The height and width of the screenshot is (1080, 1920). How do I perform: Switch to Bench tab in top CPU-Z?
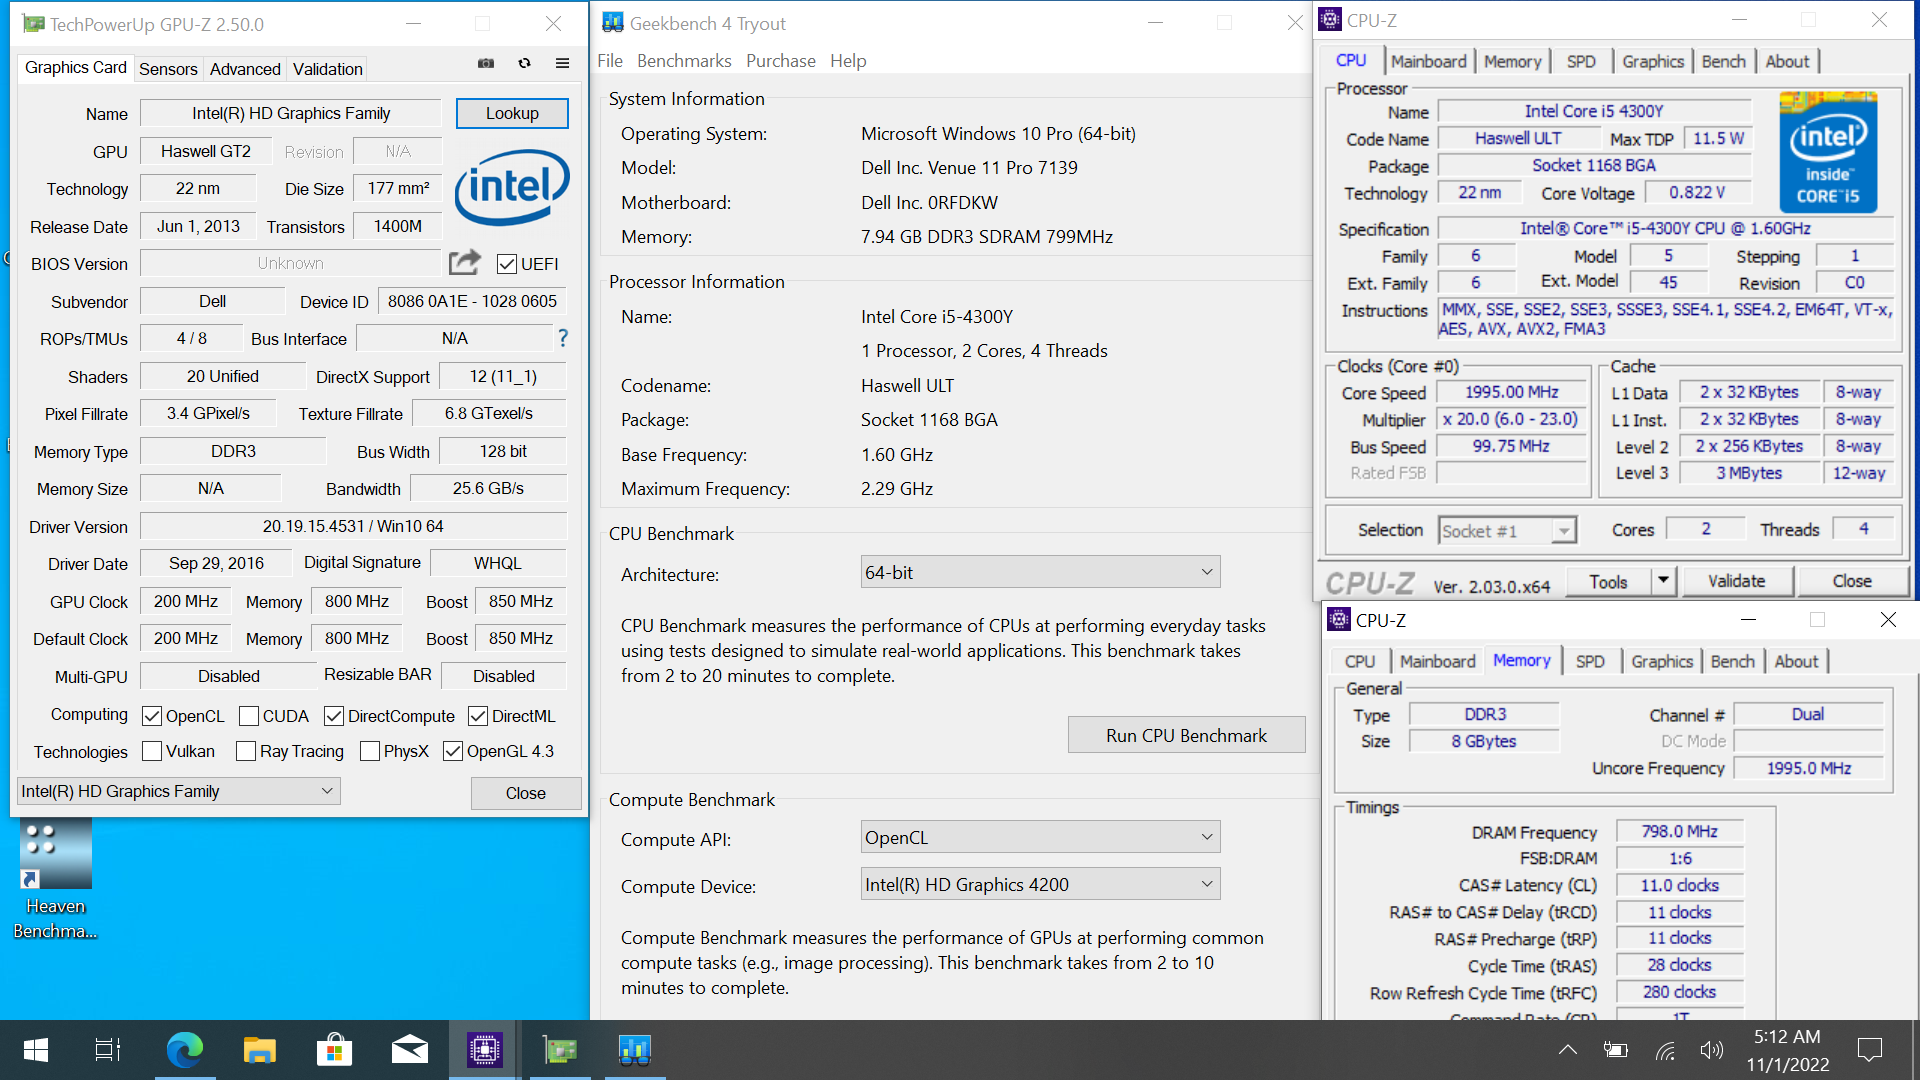pos(1723,61)
